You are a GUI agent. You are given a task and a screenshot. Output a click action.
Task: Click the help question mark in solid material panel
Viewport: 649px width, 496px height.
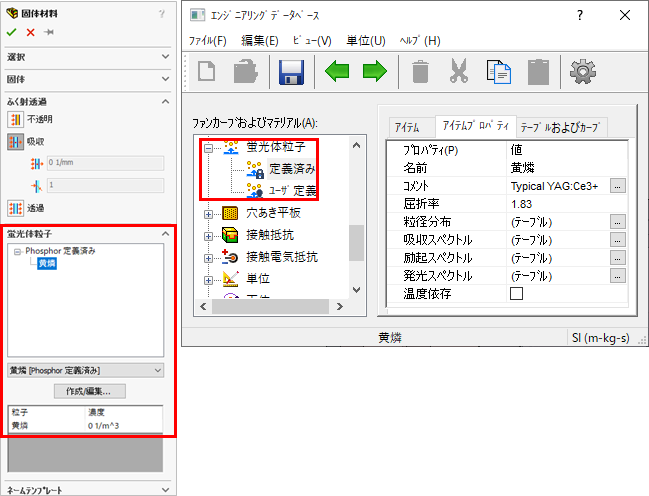tap(162, 14)
